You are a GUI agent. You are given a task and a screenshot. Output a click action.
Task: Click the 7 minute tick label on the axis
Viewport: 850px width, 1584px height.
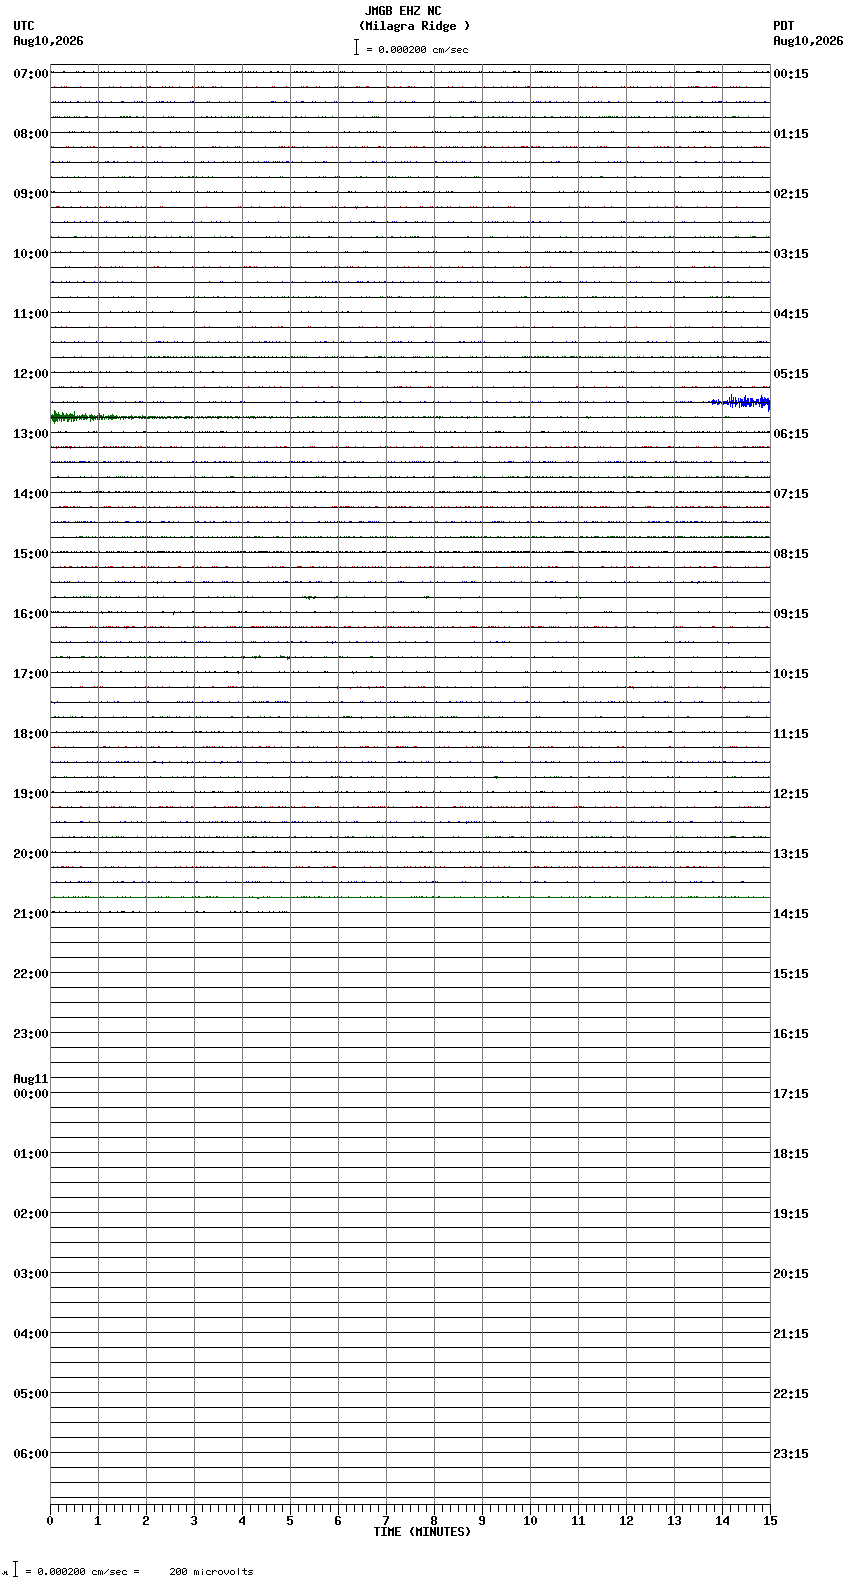pos(386,1521)
